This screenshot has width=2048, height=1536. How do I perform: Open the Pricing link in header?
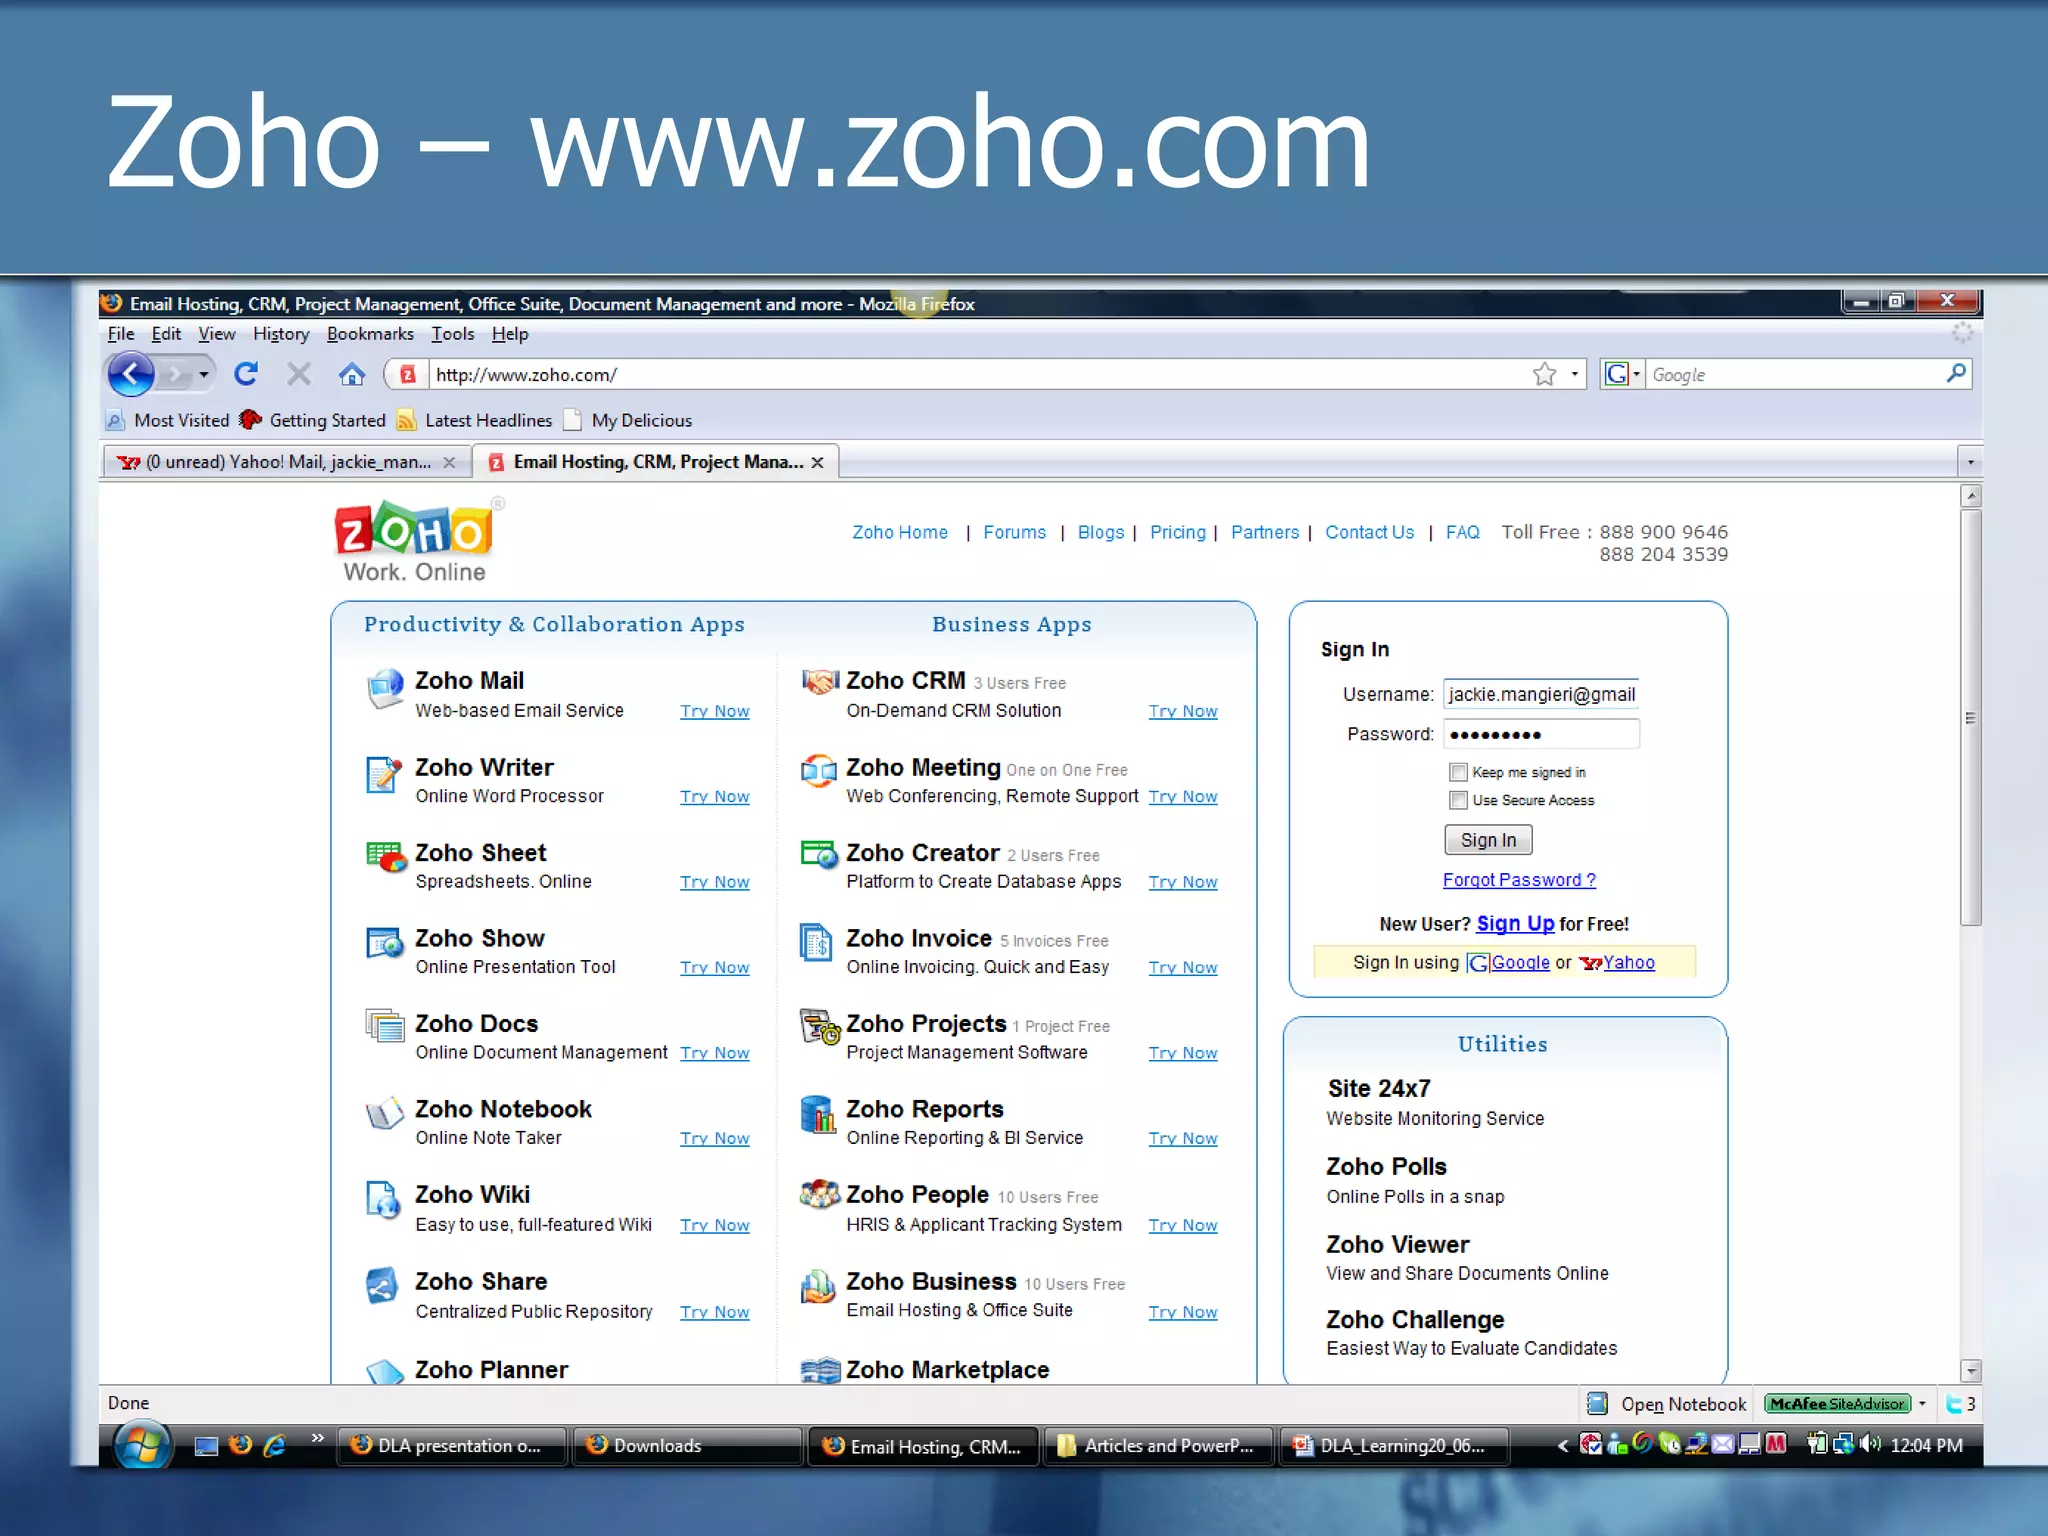pos(1178,532)
